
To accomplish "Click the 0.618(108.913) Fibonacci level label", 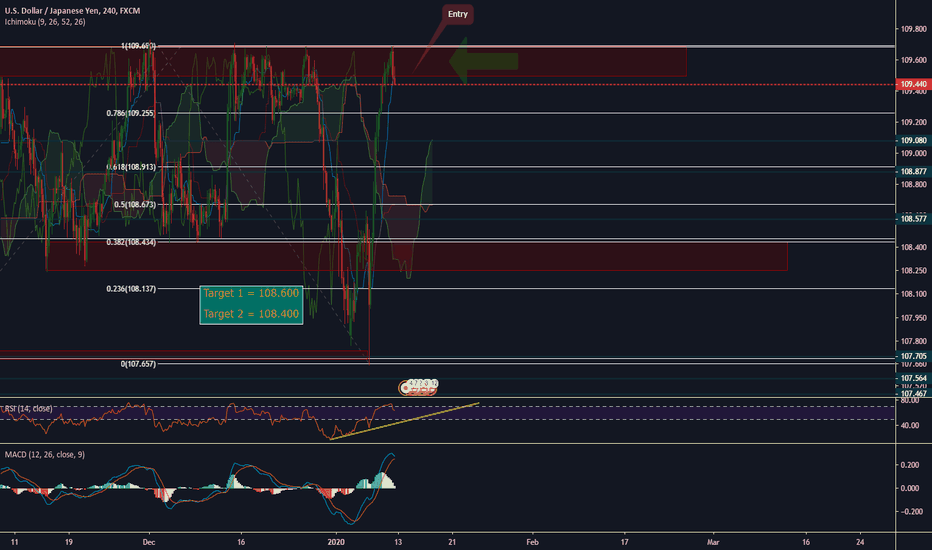I will [131, 166].
